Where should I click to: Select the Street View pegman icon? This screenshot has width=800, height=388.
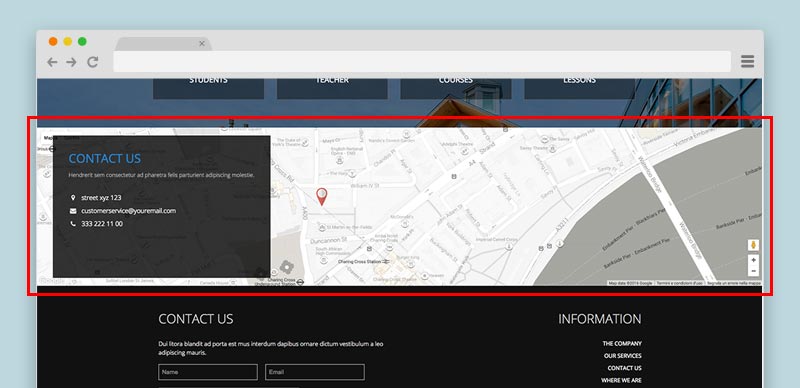pos(754,246)
